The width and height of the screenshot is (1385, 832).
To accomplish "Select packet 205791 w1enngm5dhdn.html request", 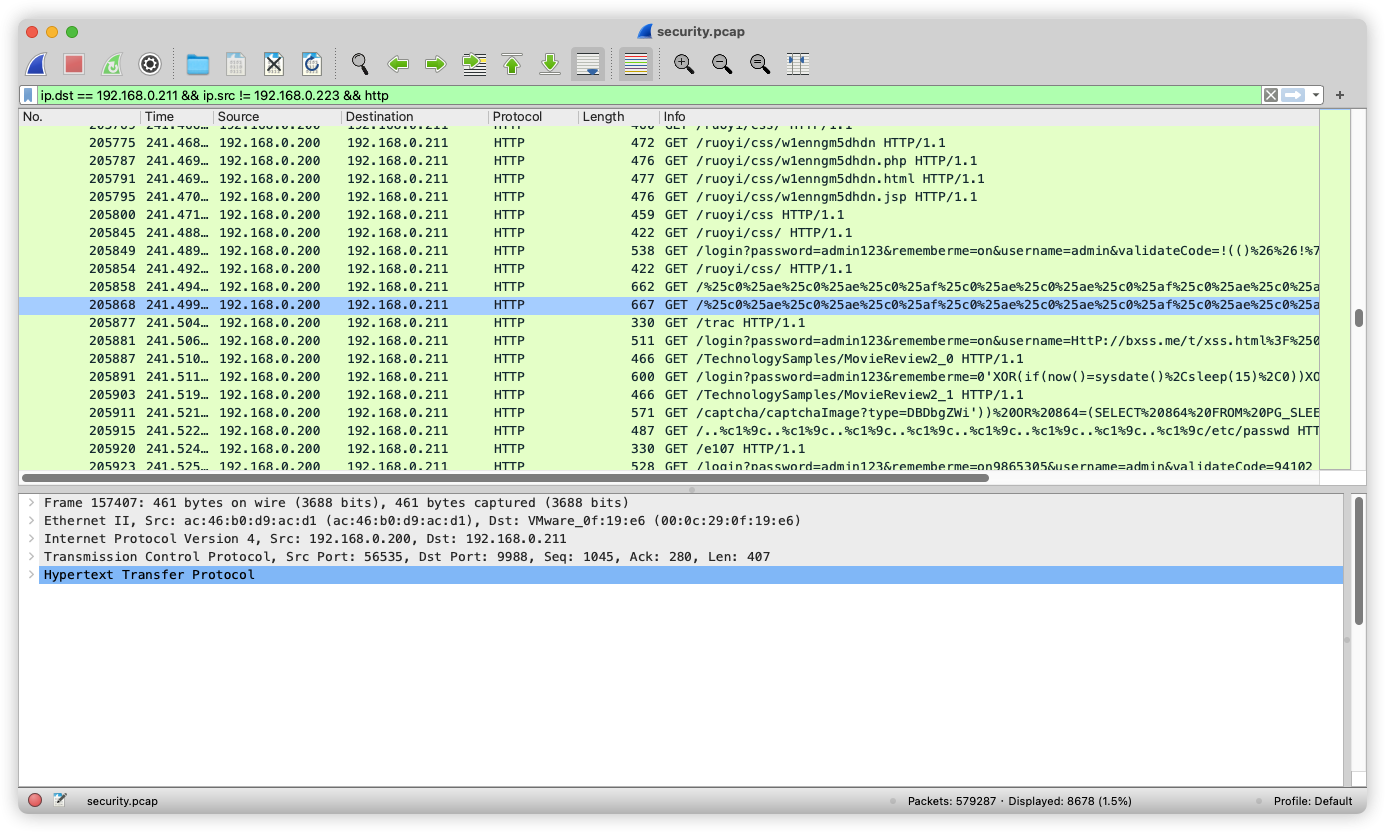I will [669, 179].
